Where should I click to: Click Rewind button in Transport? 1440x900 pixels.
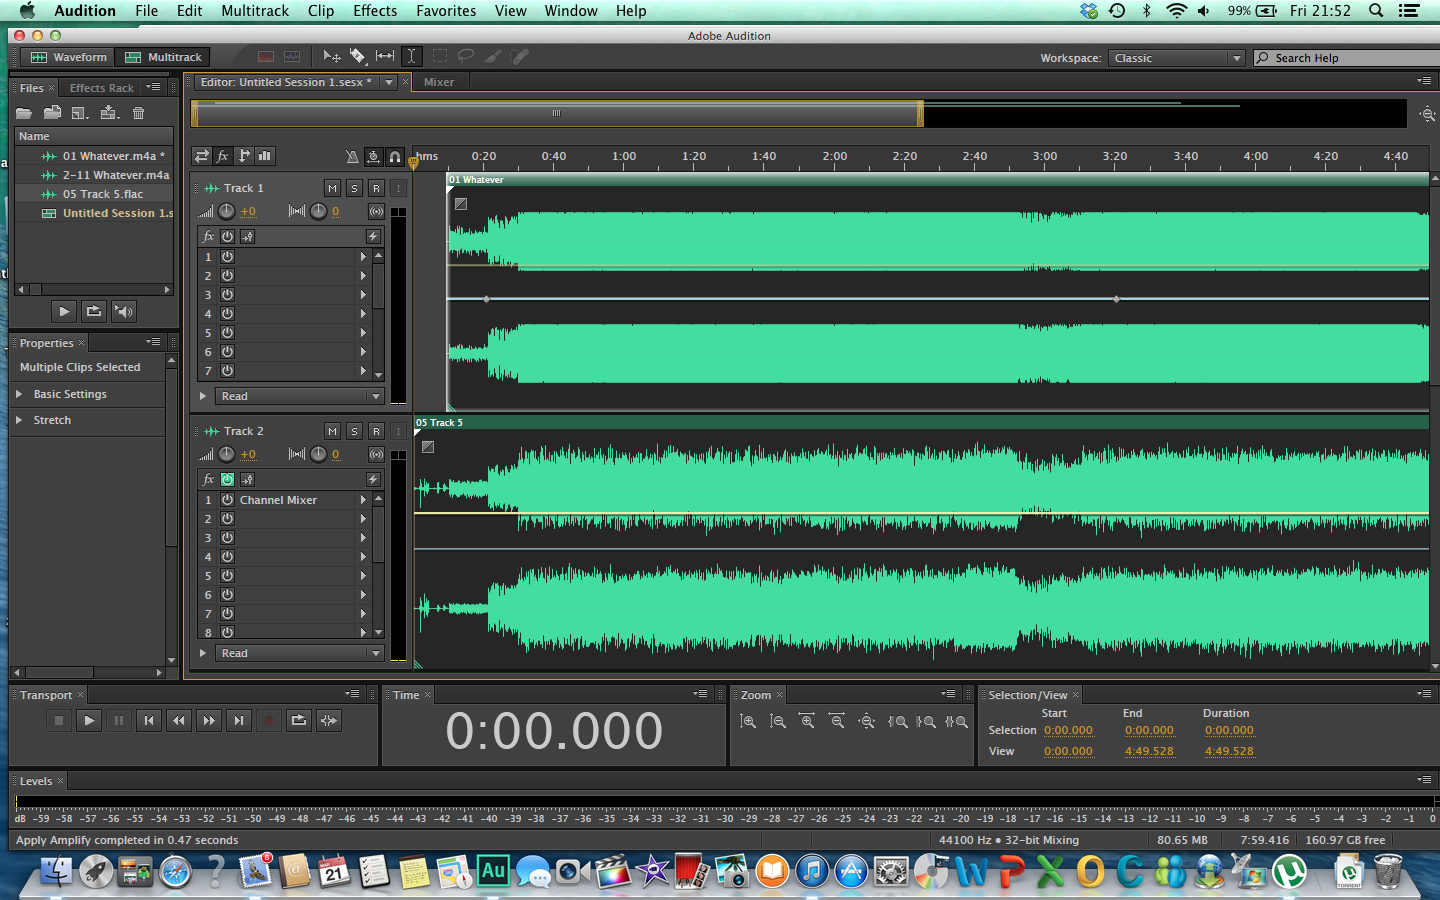[179, 720]
